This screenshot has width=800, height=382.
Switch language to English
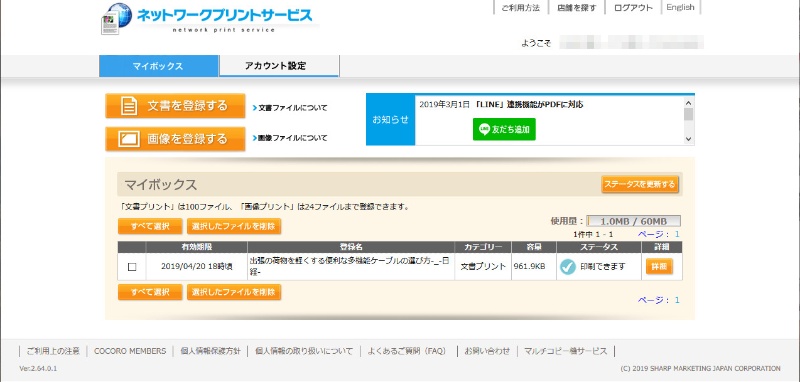click(680, 8)
